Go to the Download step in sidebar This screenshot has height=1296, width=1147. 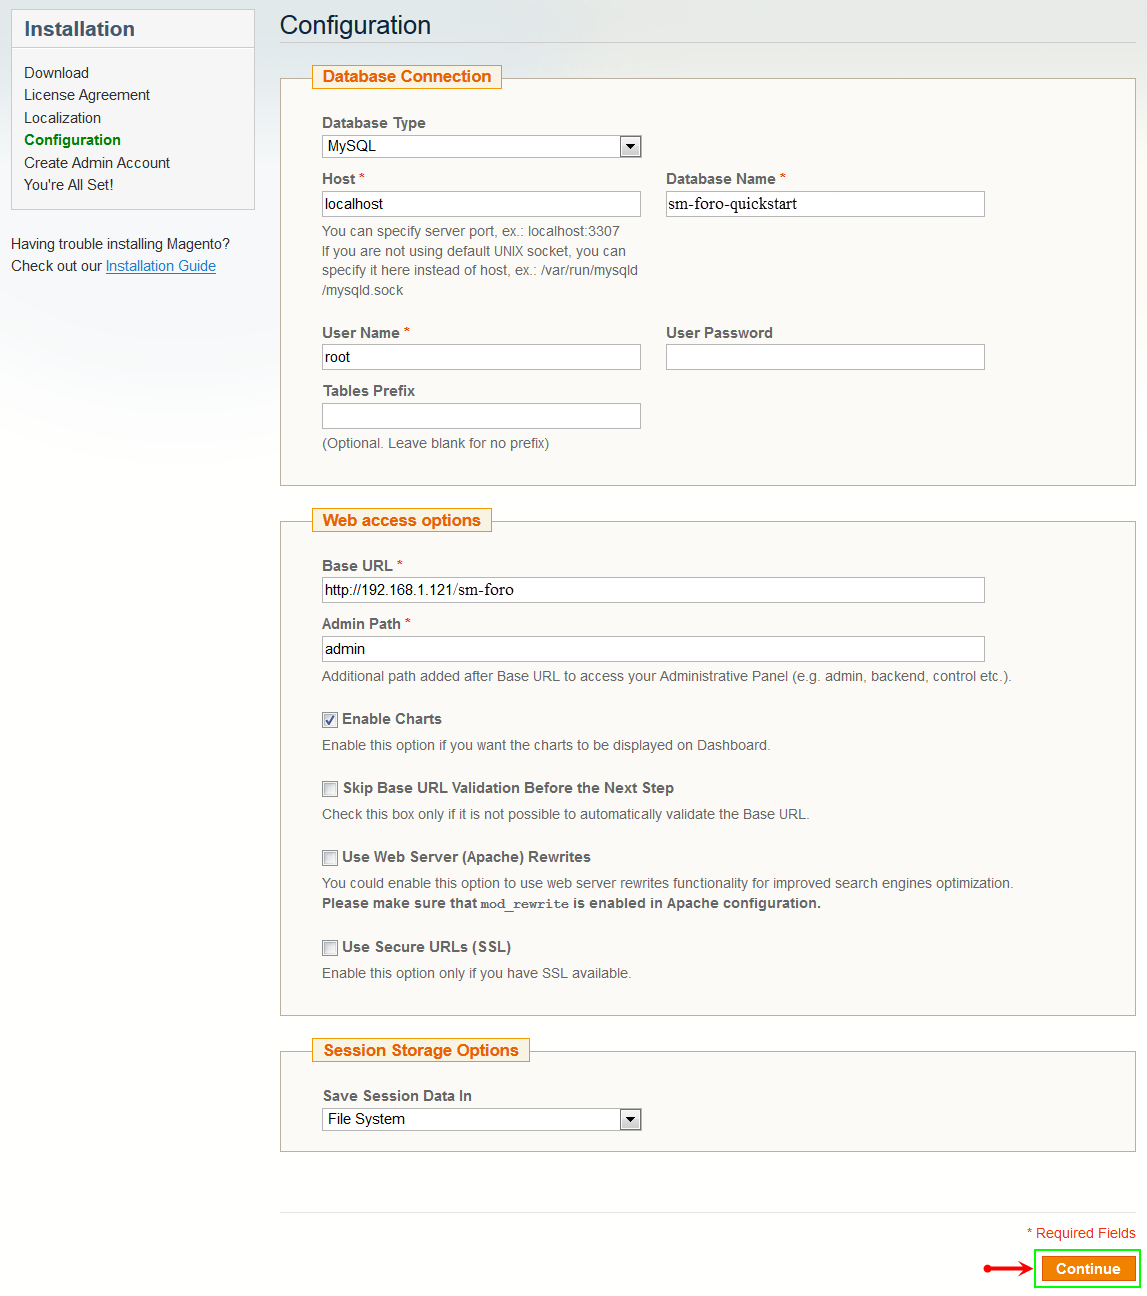(x=57, y=73)
